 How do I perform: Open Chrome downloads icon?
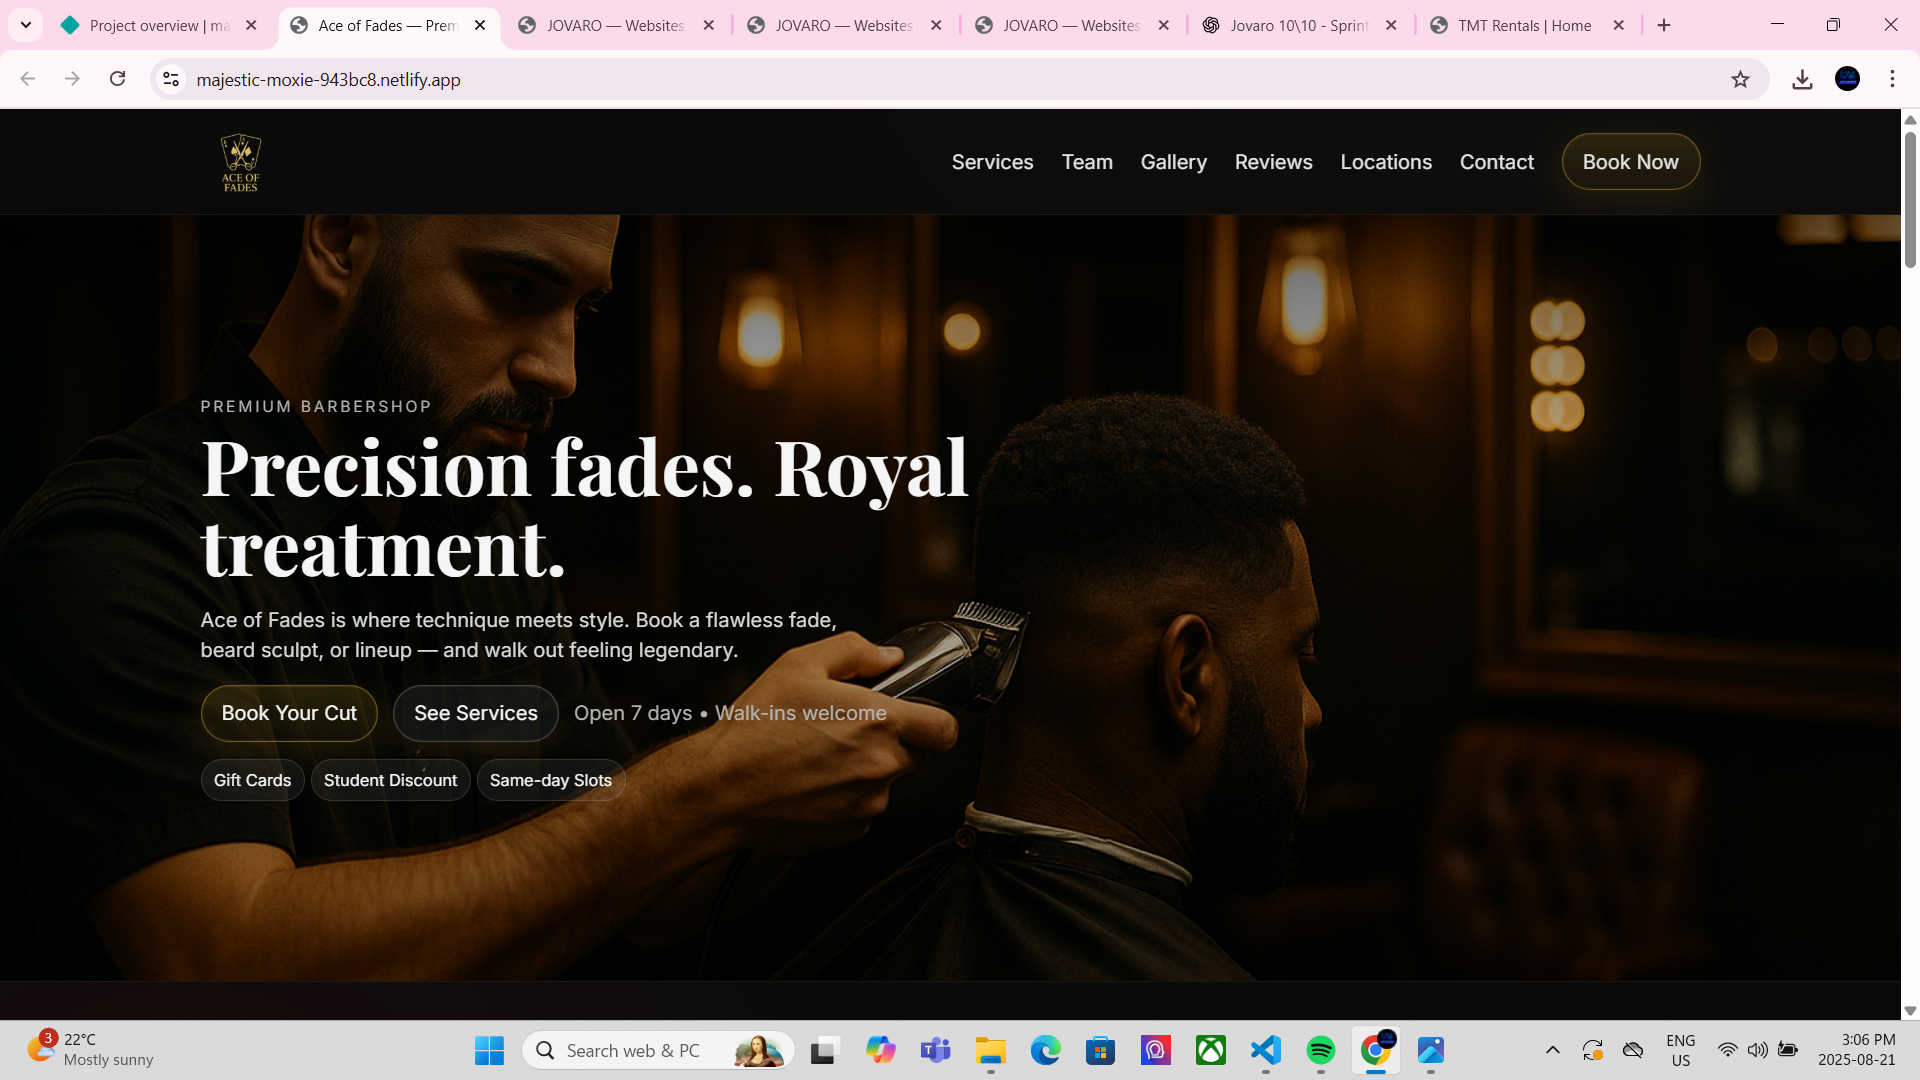pyautogui.click(x=1802, y=80)
